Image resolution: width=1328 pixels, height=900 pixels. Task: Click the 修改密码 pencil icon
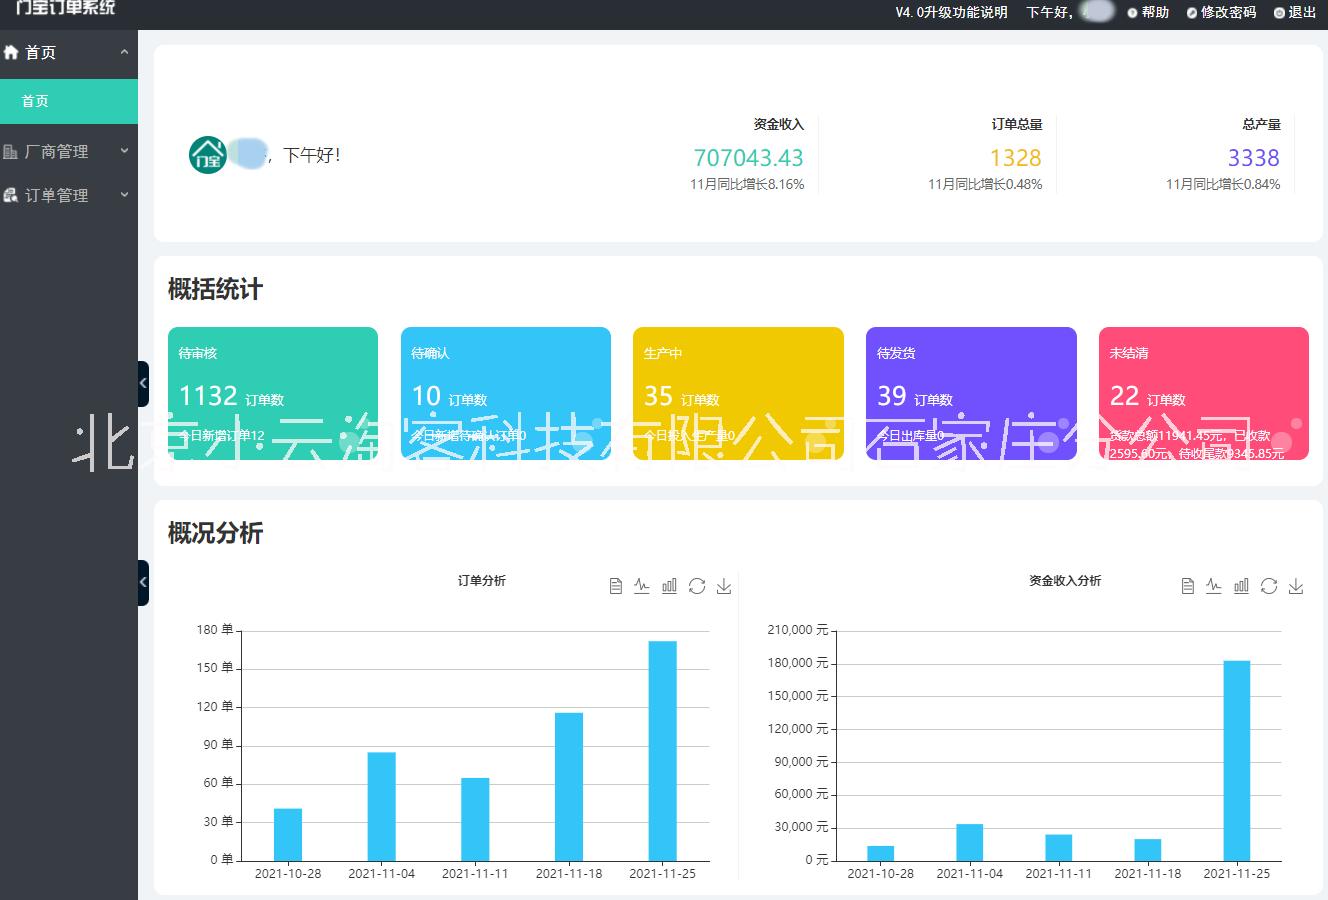(x=1192, y=13)
